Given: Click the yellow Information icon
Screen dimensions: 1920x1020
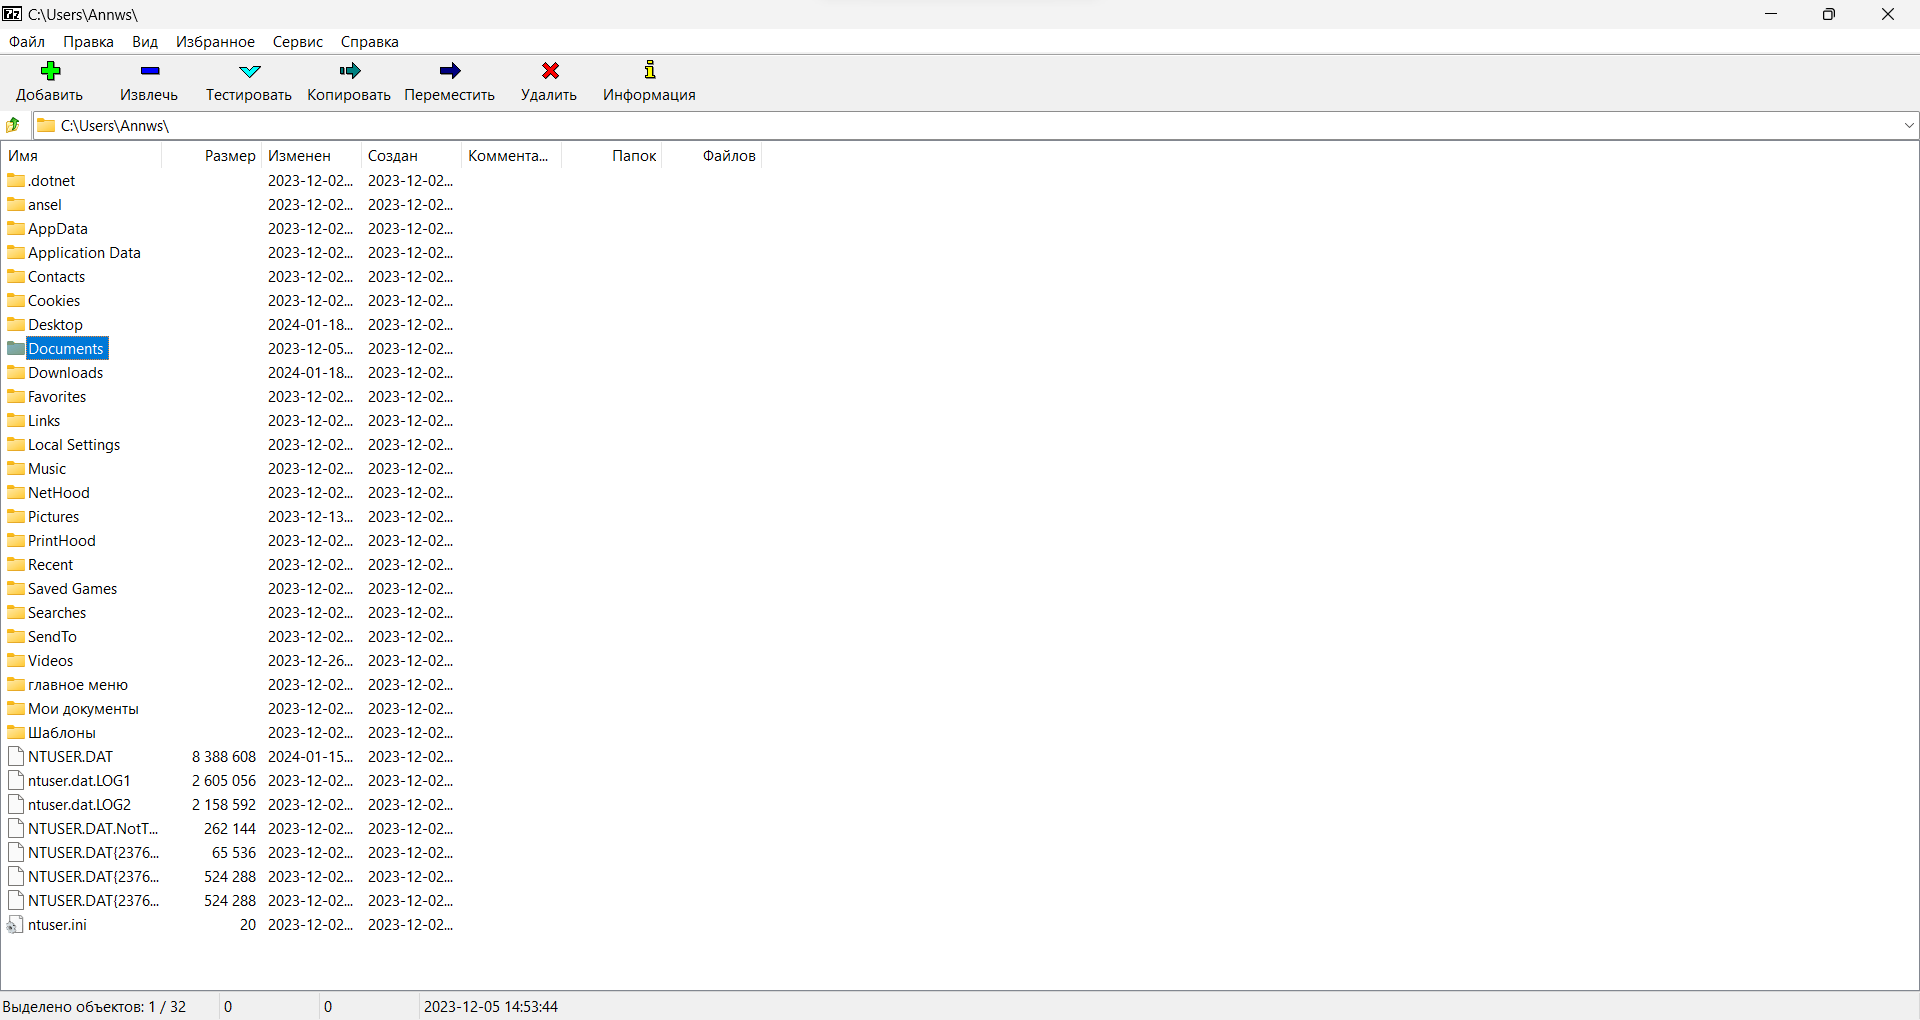Looking at the screenshot, I should (649, 71).
